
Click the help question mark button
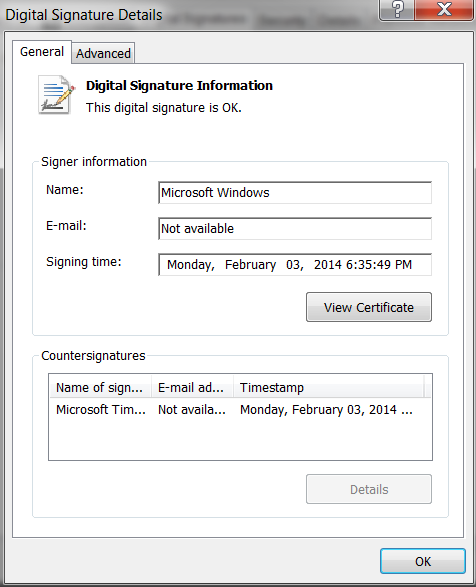pos(397,9)
